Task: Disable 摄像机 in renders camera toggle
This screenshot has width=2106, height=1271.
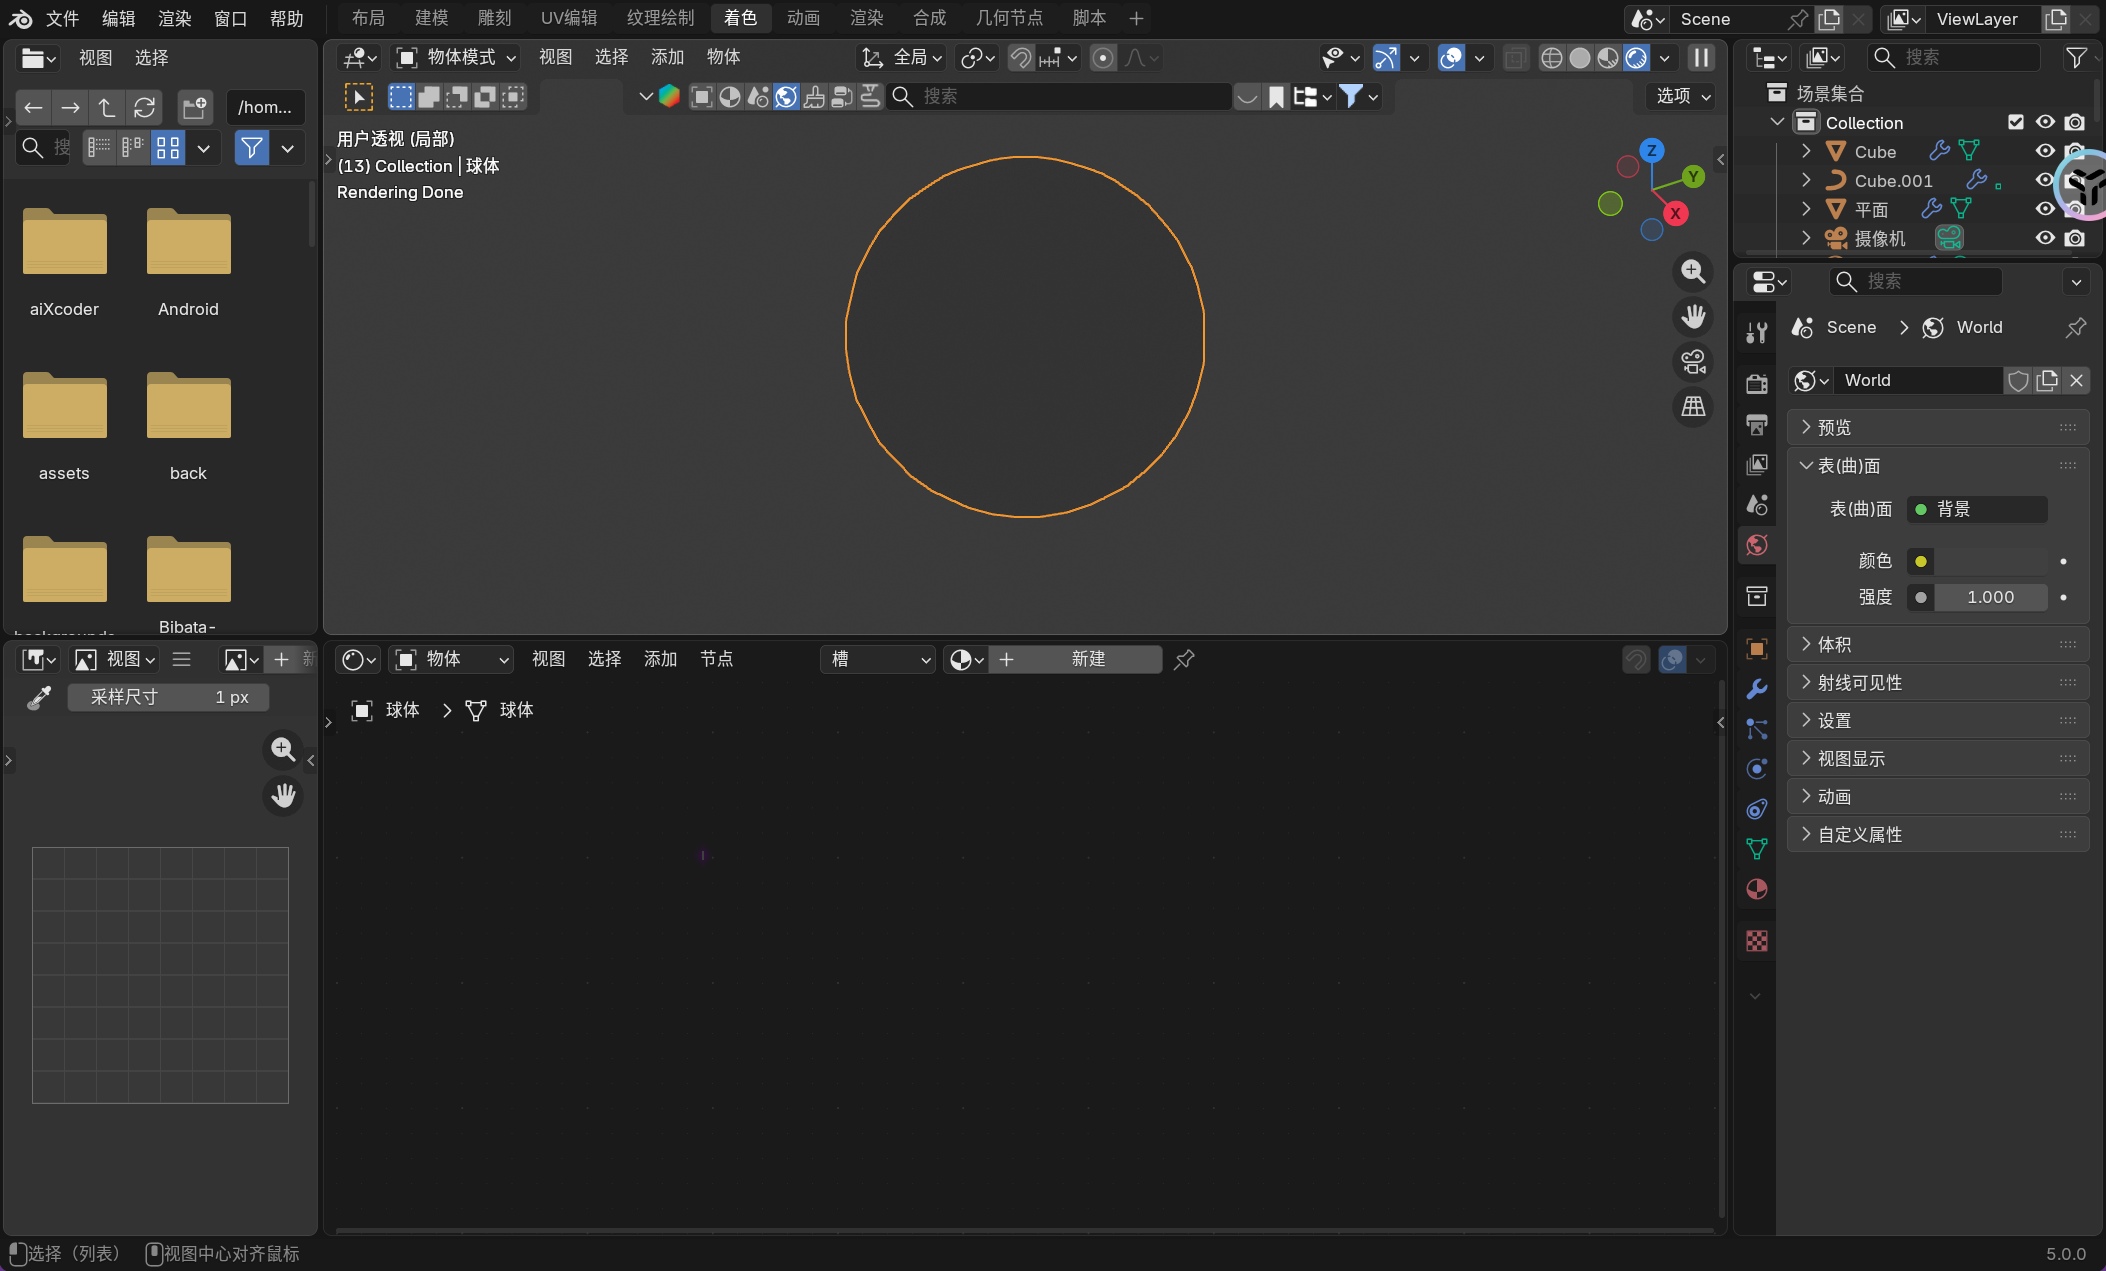Action: point(2075,238)
